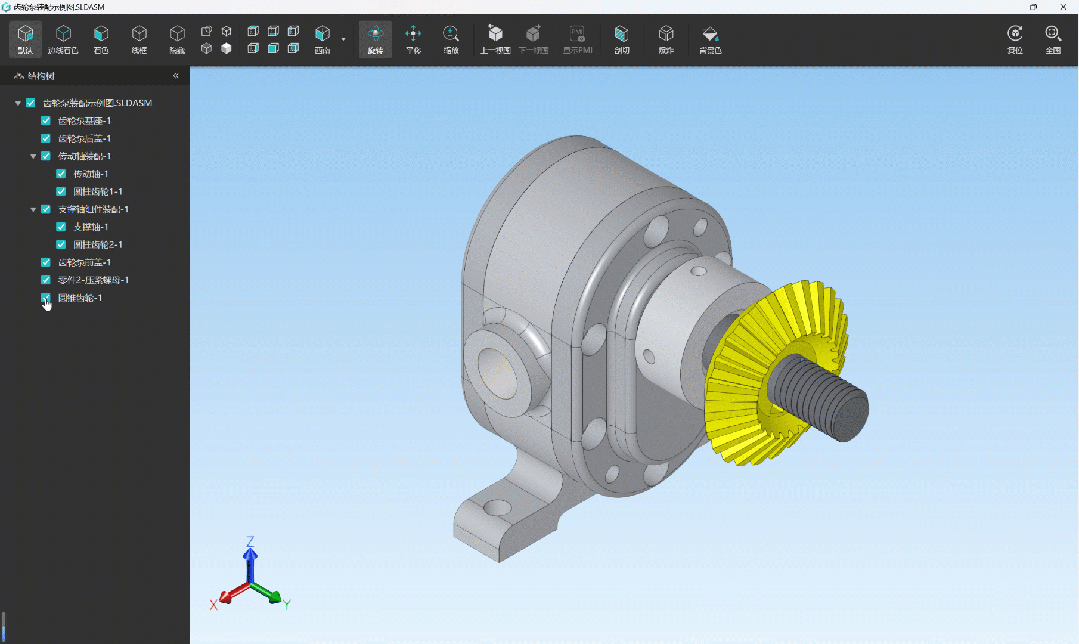This screenshot has width=1079, height=644.
Task: Select the 边线着色 shaded-with-edges display mode
Action: 63,38
